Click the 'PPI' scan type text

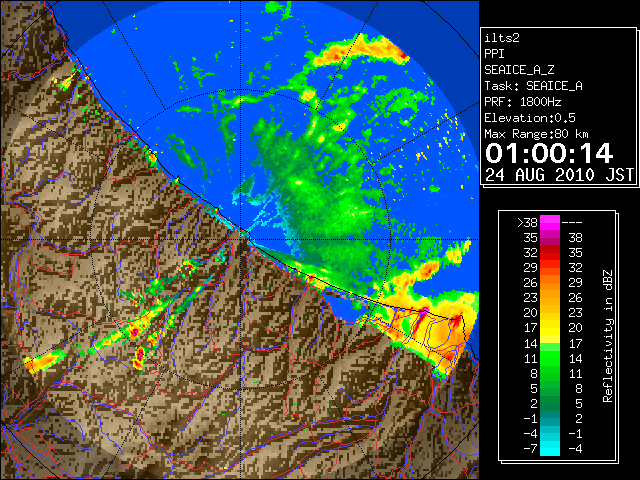[494, 54]
